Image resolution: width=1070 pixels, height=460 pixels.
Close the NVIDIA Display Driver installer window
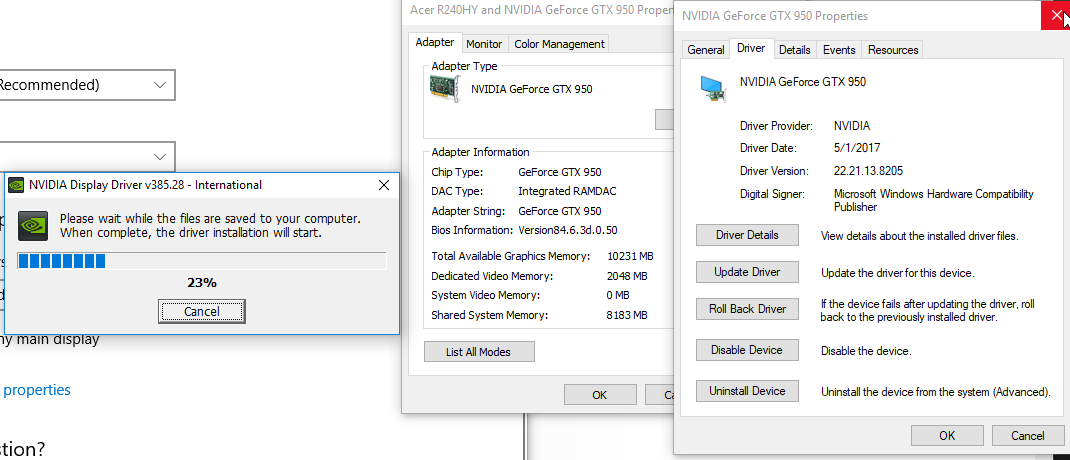(x=384, y=185)
